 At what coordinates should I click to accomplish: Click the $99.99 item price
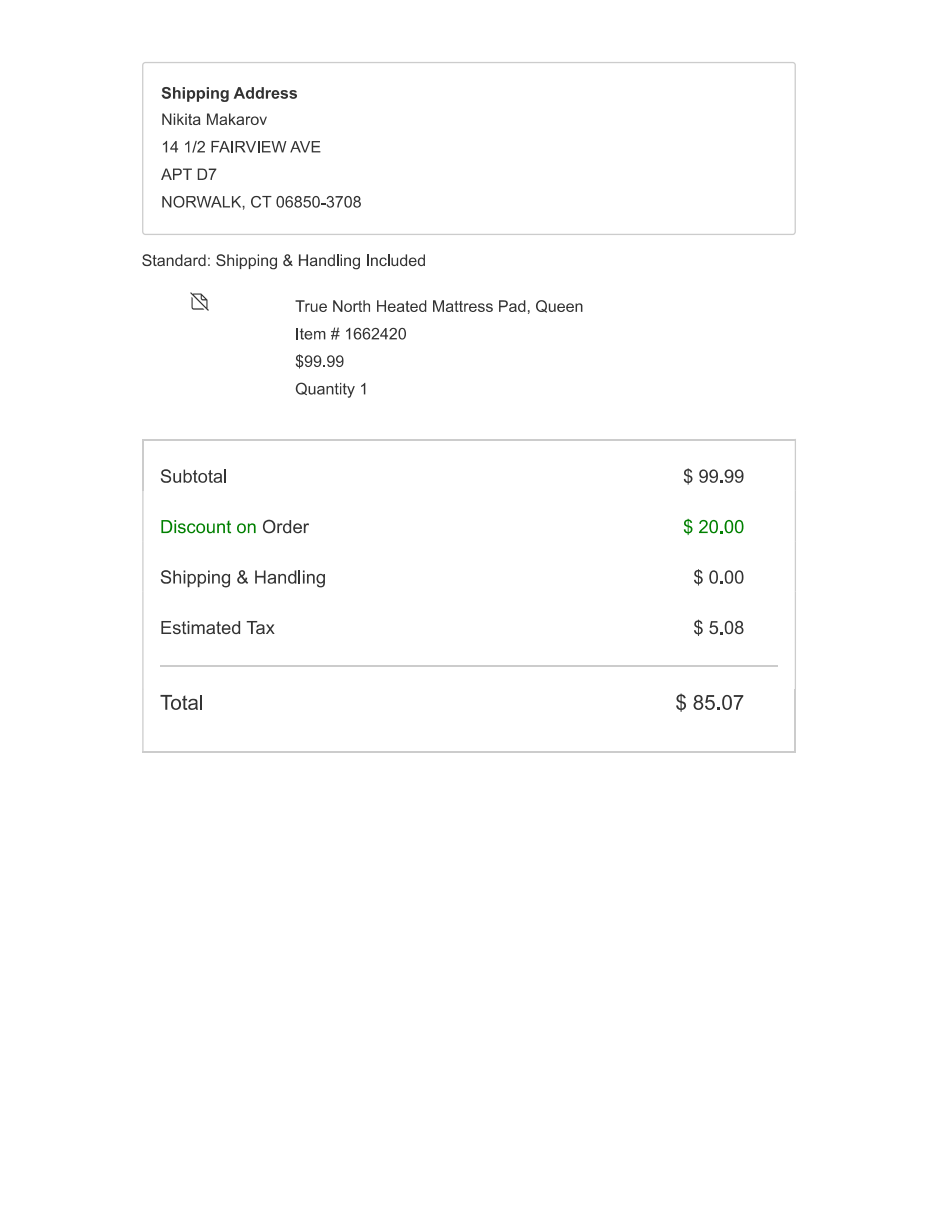point(320,362)
